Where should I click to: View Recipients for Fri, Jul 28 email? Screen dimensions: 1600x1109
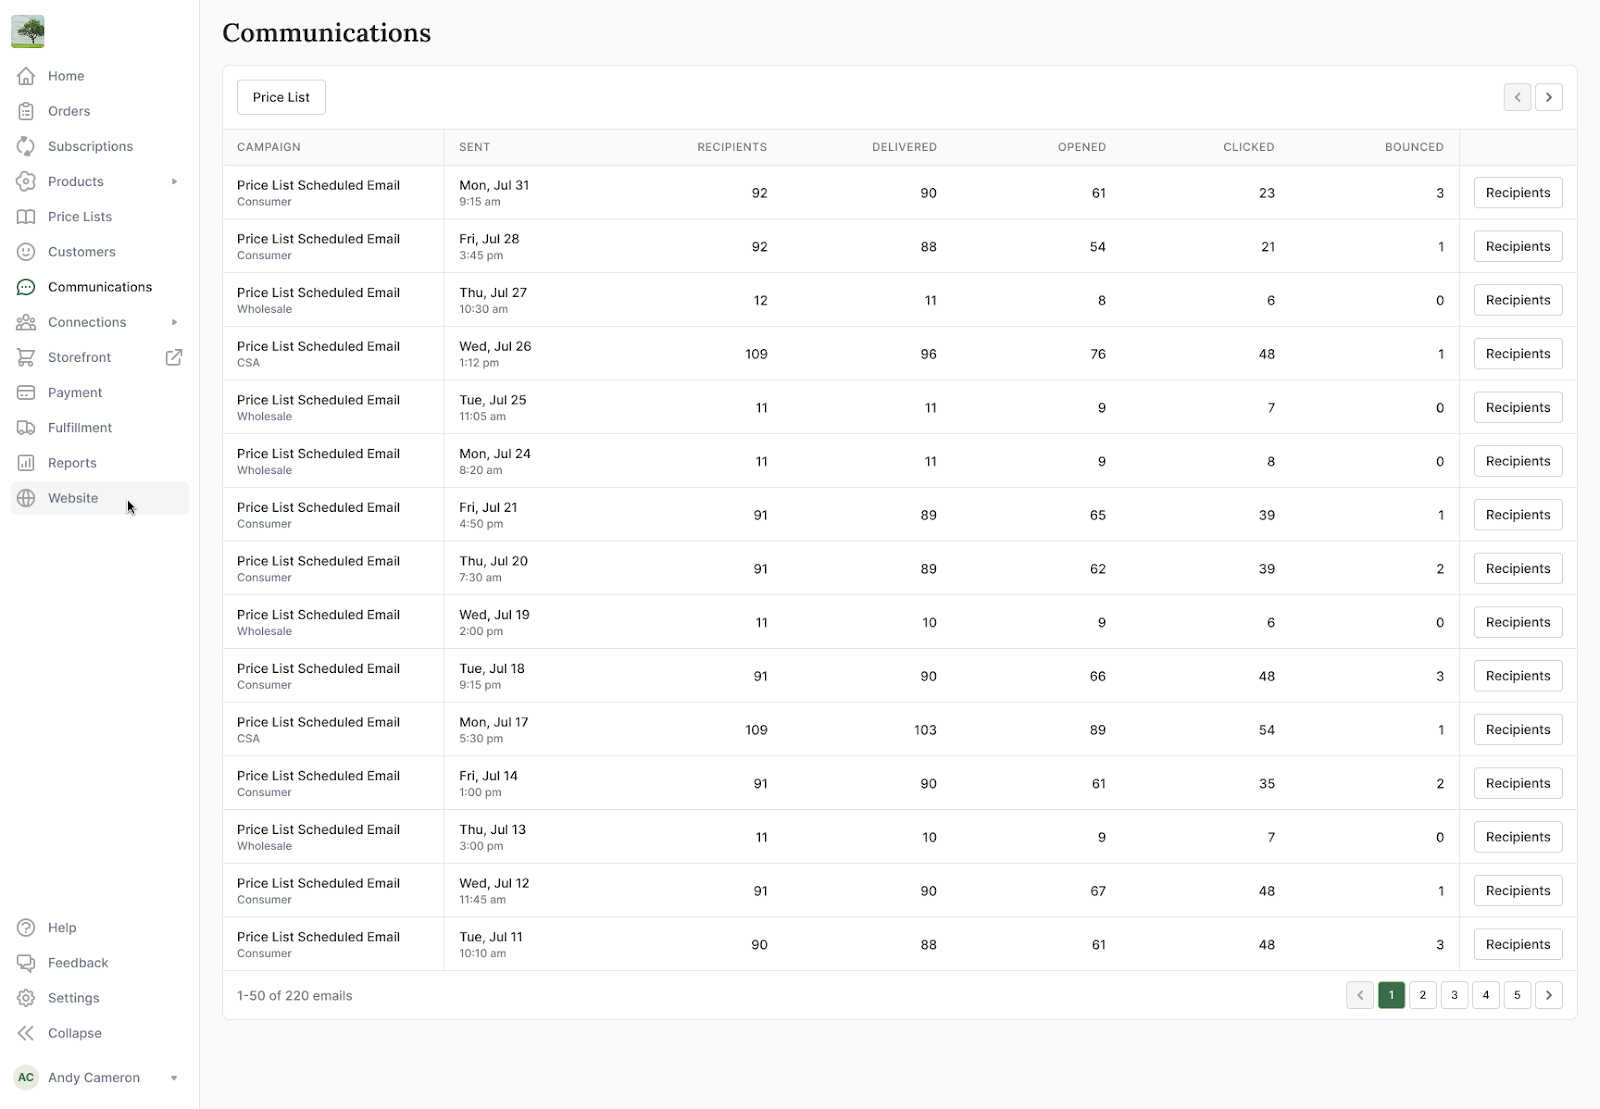[x=1518, y=246]
